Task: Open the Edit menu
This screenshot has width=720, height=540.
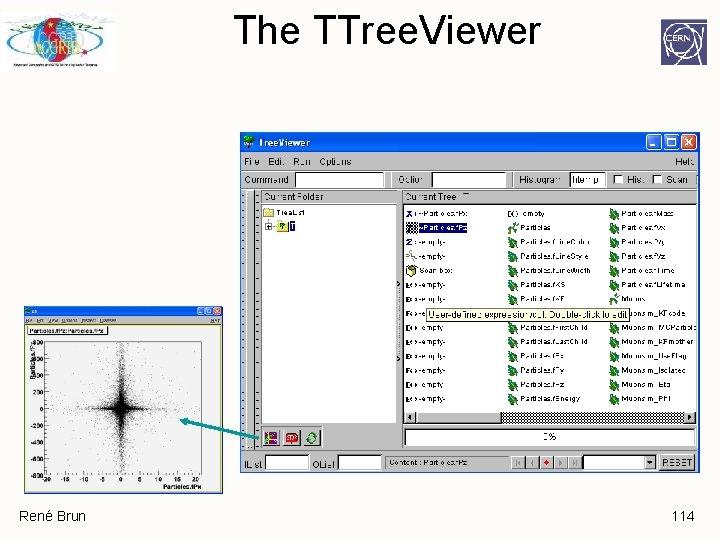Action: click(x=276, y=162)
